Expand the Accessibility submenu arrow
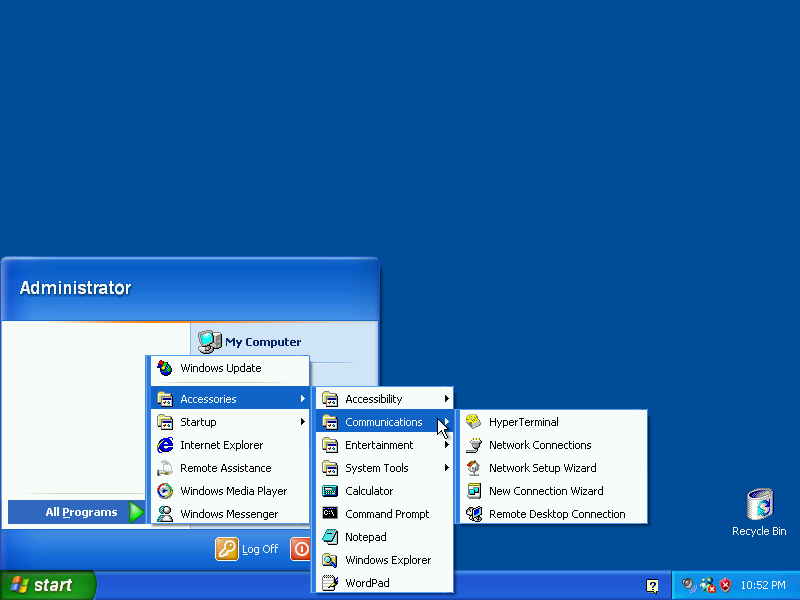 pos(446,398)
